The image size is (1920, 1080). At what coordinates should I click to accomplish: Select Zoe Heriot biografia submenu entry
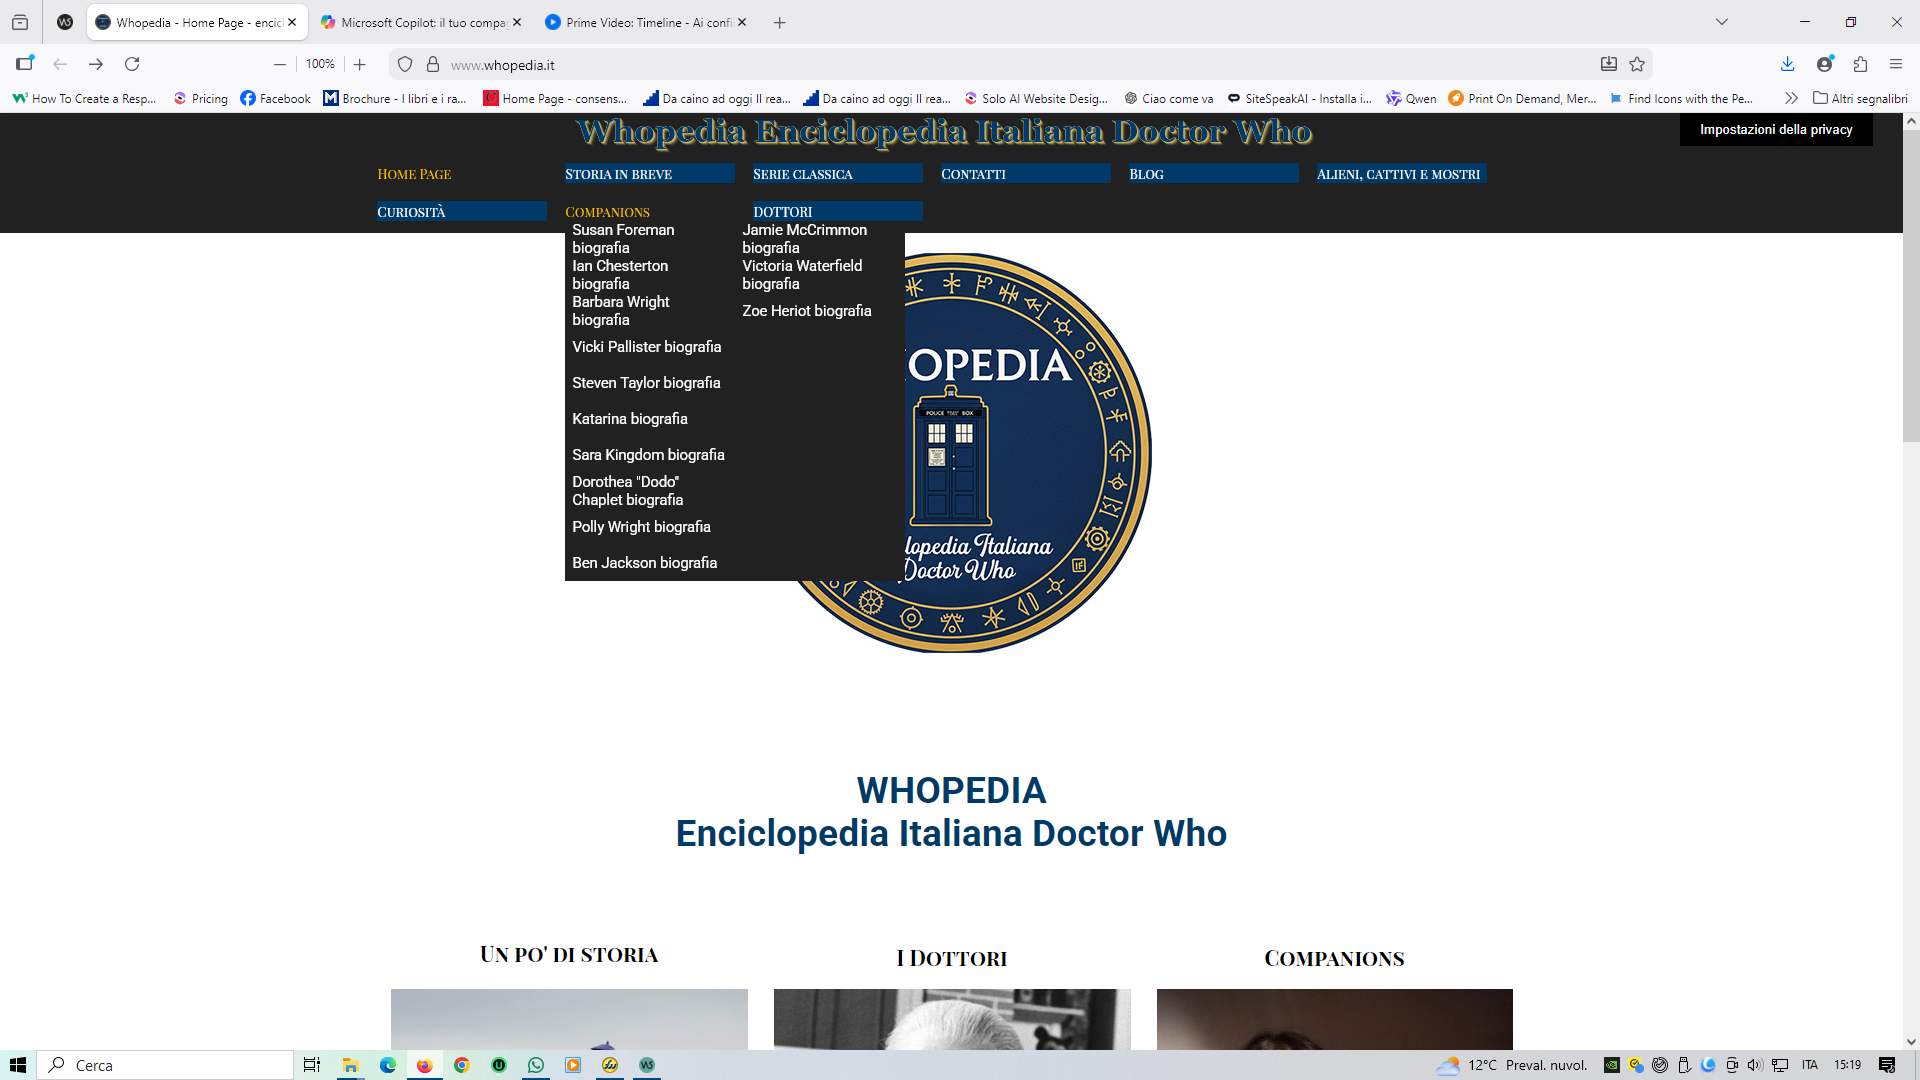pyautogui.click(x=806, y=311)
